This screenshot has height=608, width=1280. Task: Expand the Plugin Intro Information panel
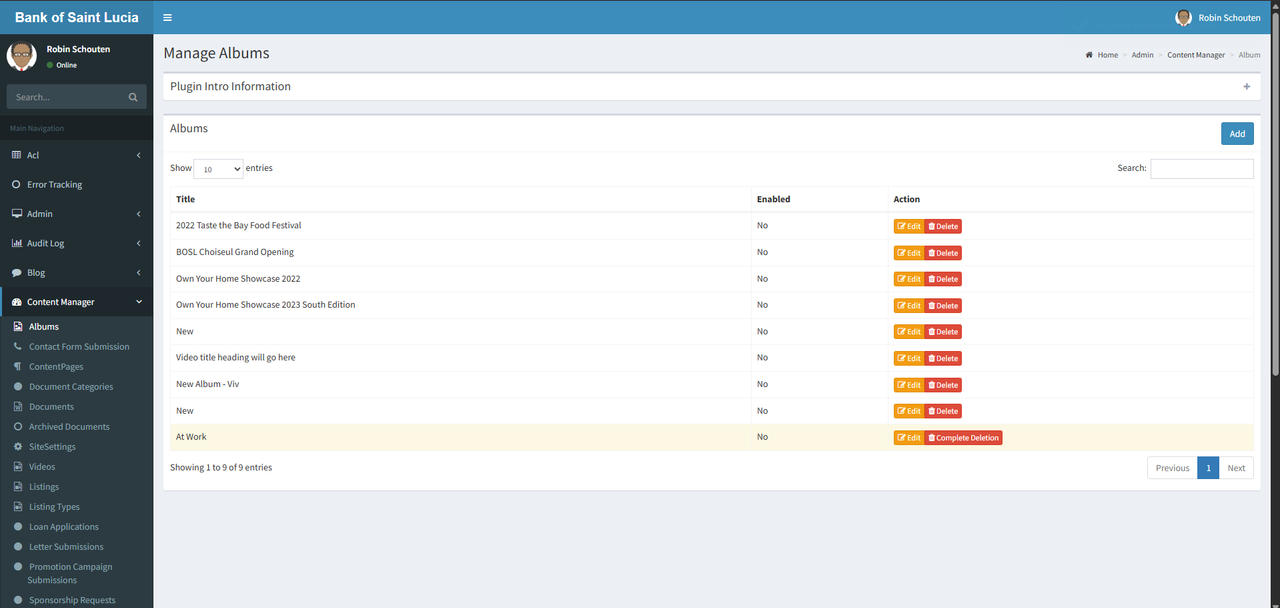coord(1247,87)
